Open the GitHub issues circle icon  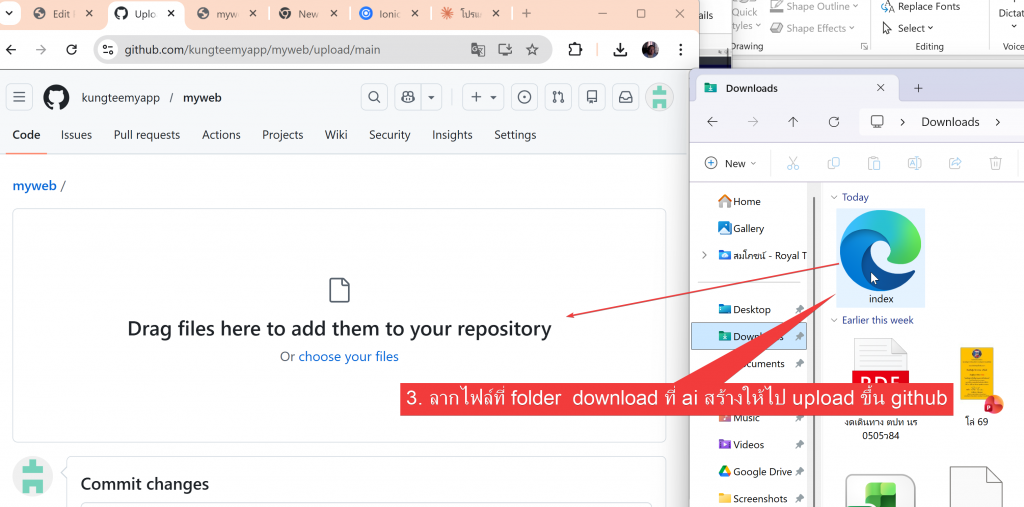[524, 97]
